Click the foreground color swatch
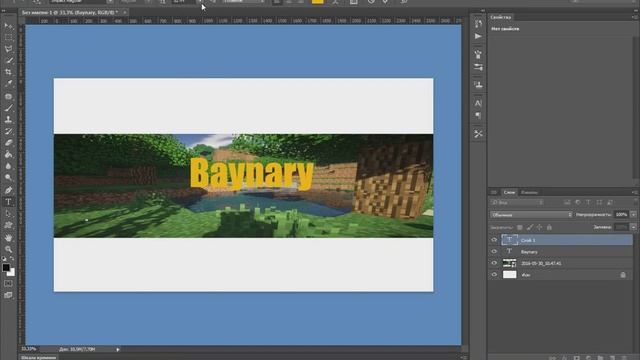Viewport: 640px width, 360px height. [6, 268]
